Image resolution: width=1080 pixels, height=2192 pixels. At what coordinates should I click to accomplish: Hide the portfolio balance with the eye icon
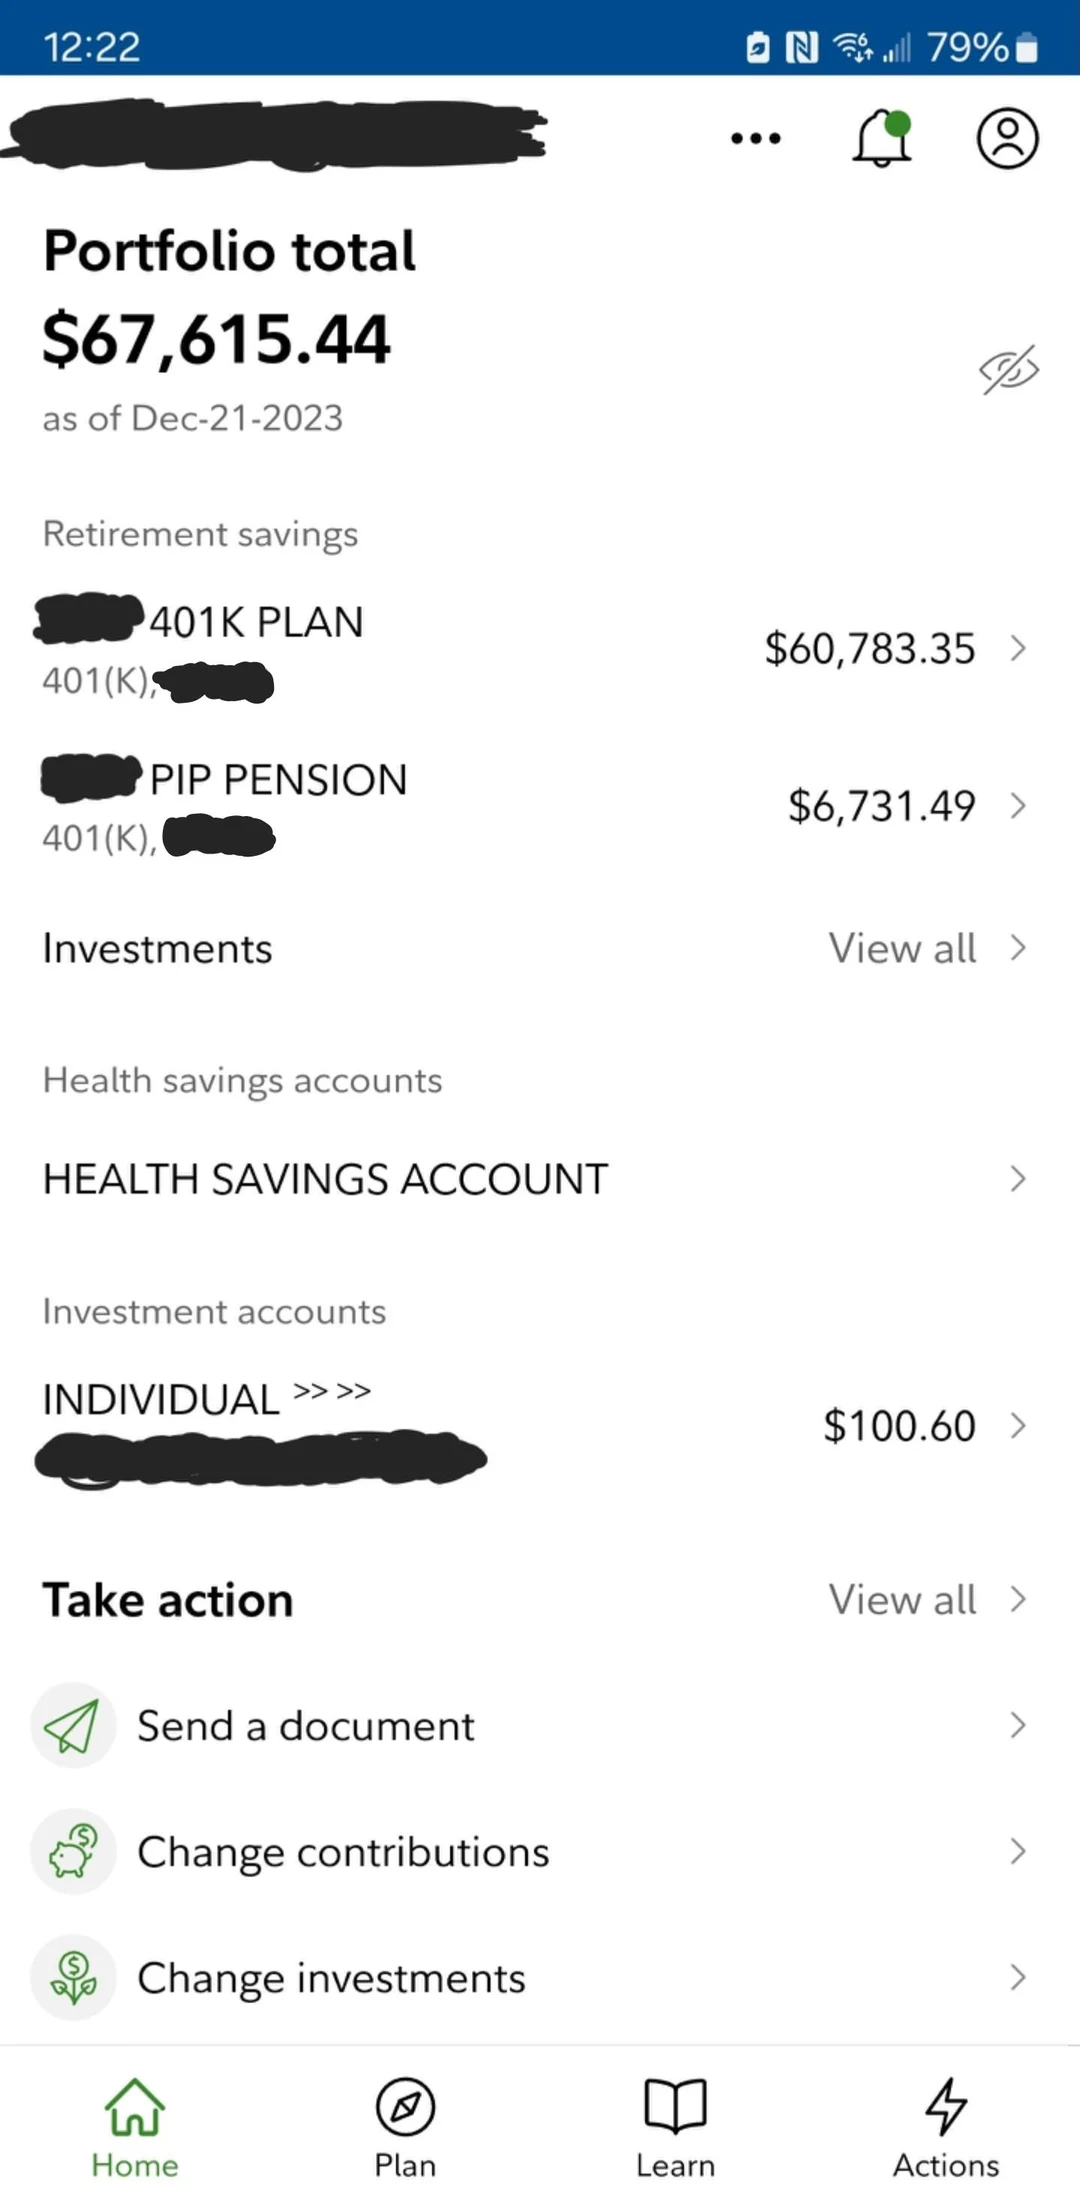point(1008,370)
